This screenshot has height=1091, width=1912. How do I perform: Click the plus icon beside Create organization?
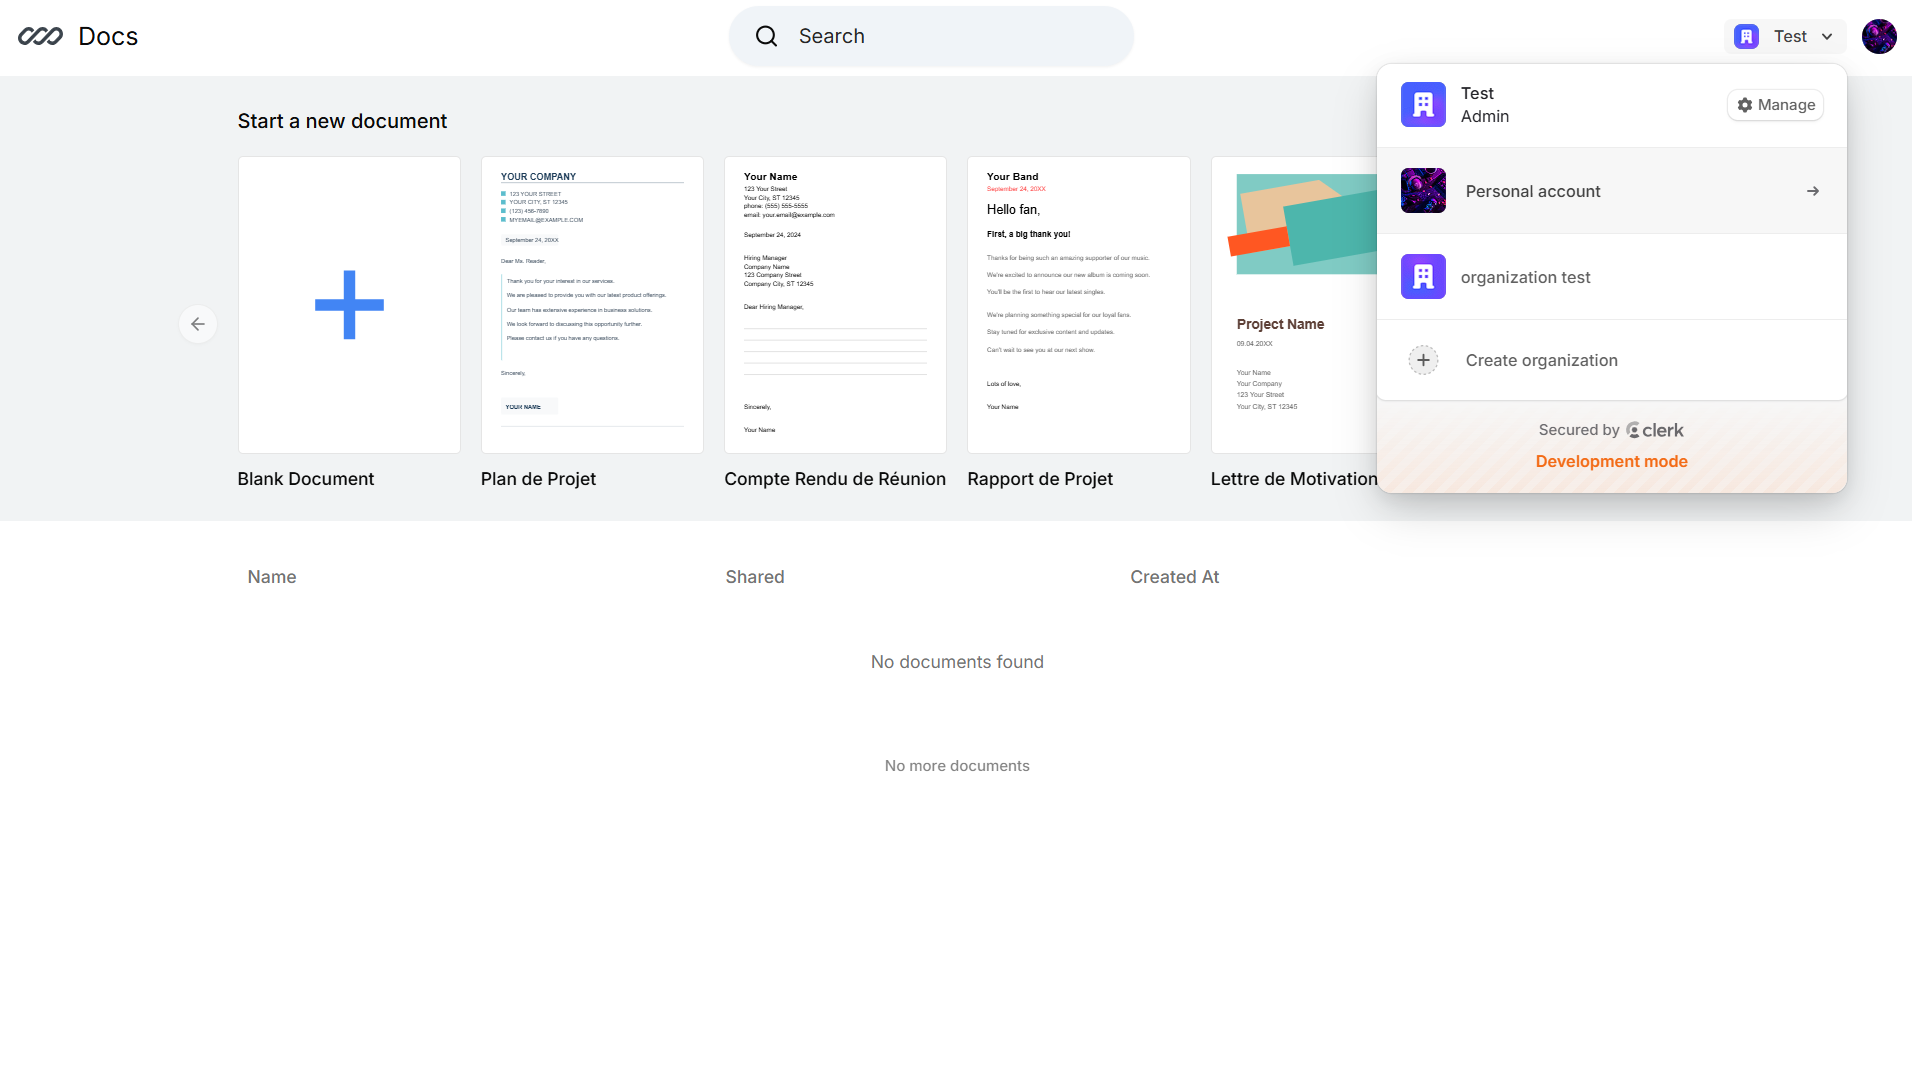point(1423,360)
